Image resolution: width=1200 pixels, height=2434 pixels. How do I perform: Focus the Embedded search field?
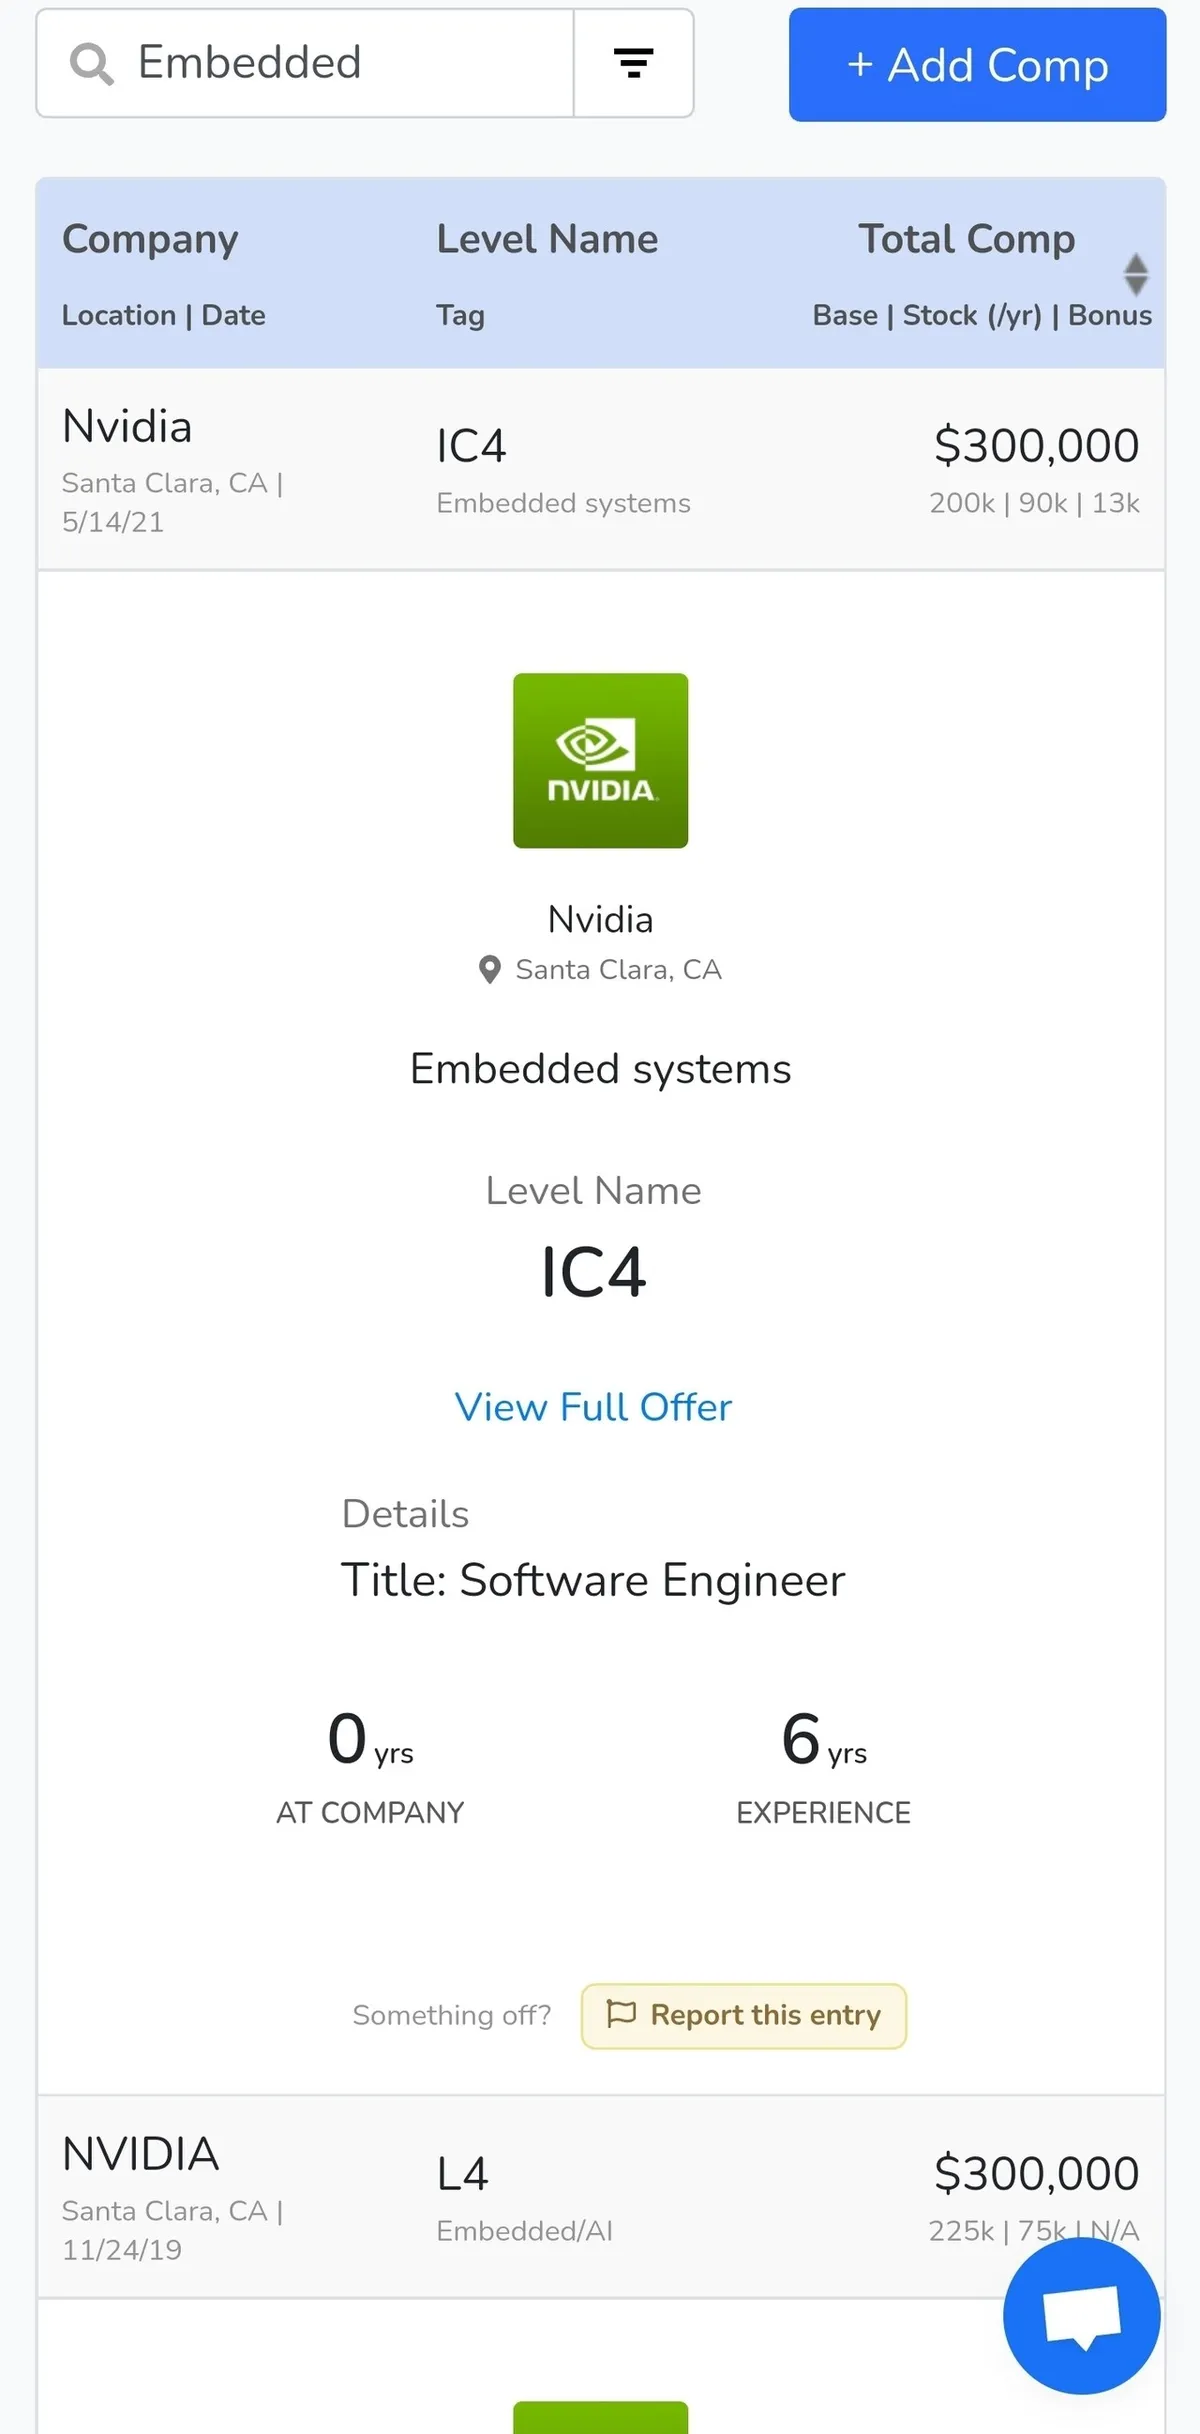pyautogui.click(x=340, y=64)
